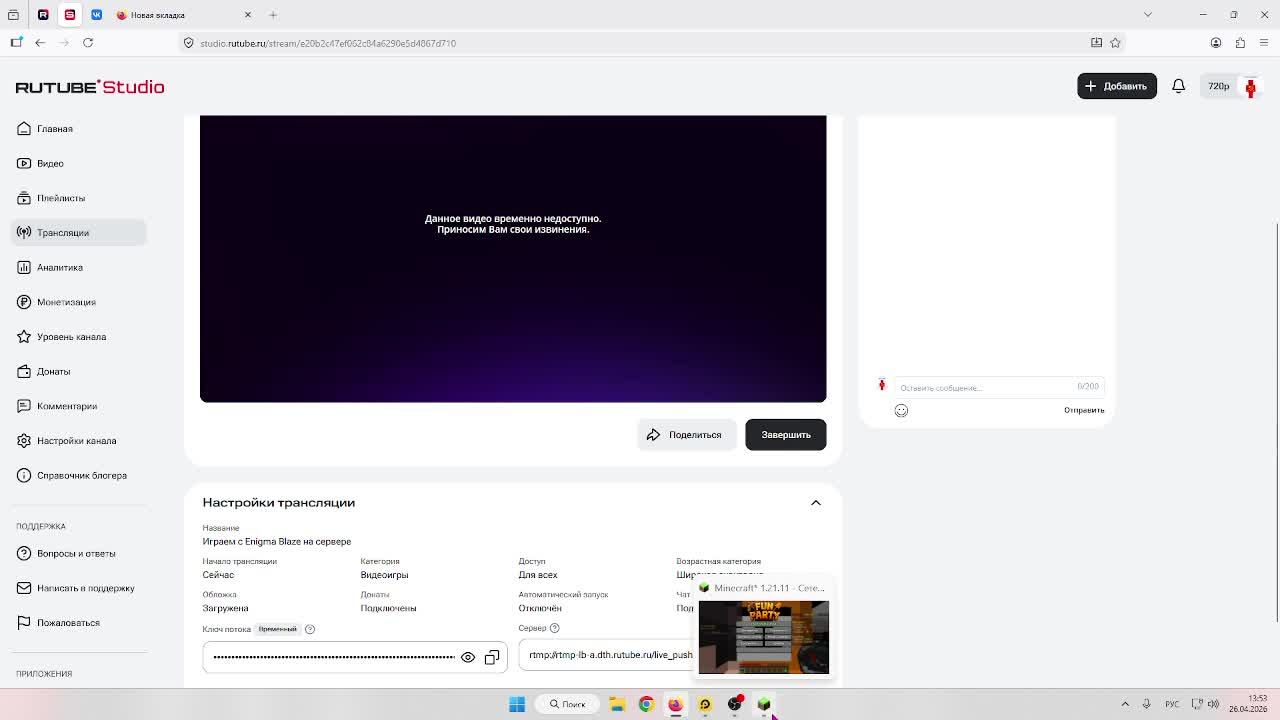Click the Добавить button

1117,86
